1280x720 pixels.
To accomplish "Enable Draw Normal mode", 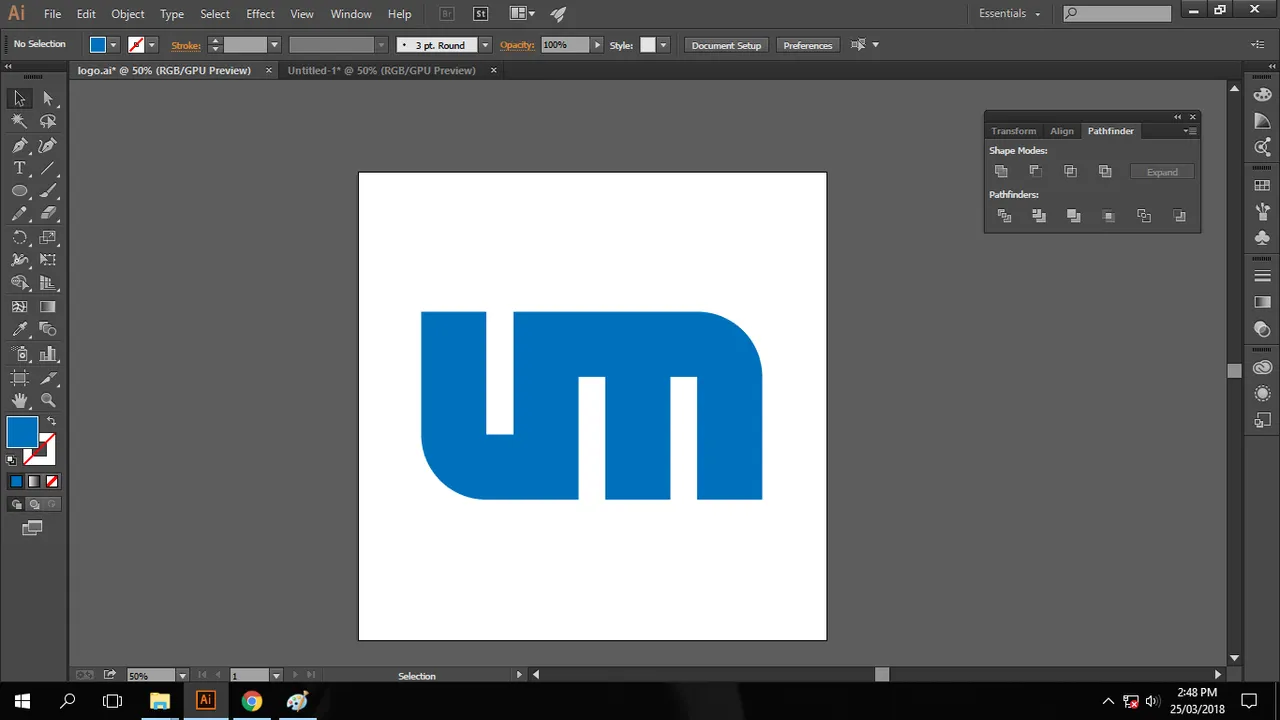I will click(17, 504).
